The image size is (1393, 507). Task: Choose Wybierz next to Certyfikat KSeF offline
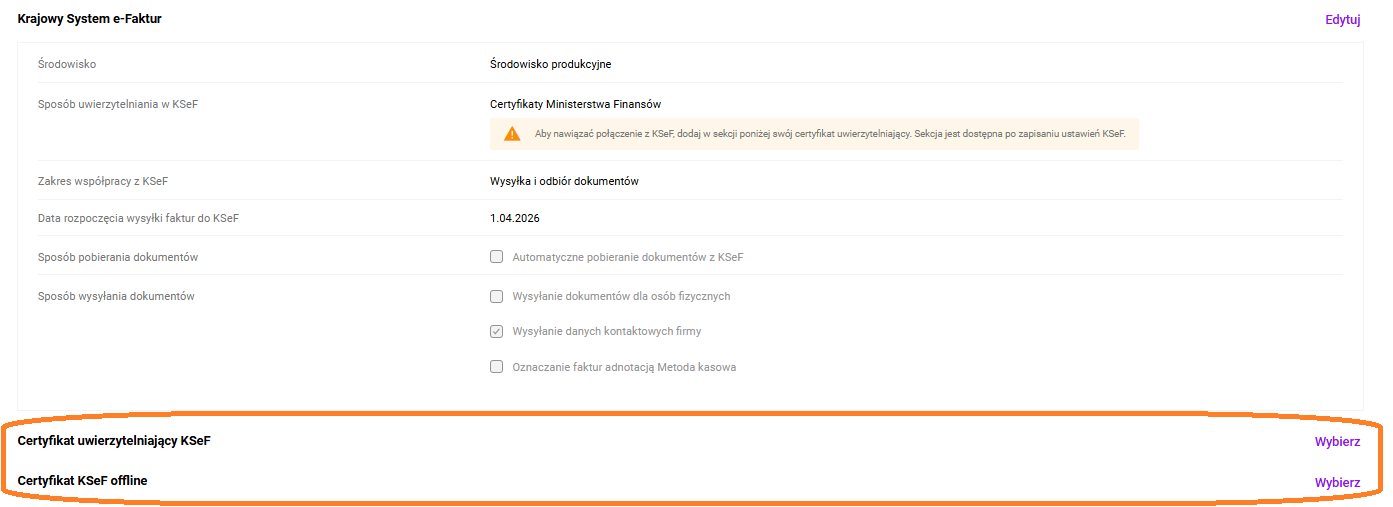click(1337, 482)
